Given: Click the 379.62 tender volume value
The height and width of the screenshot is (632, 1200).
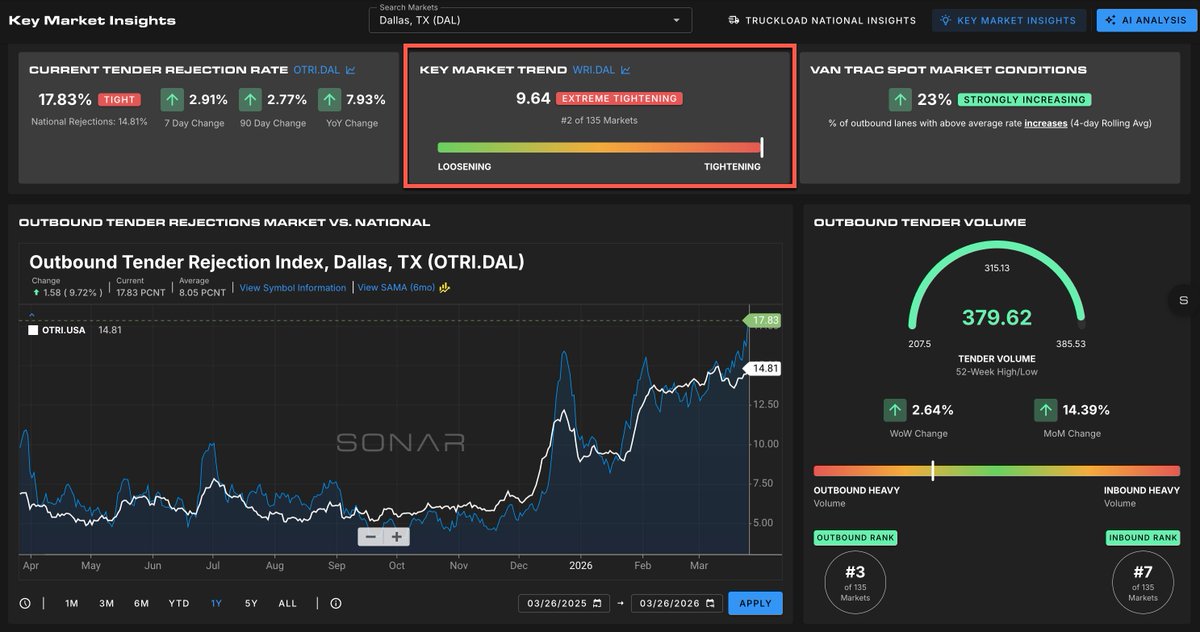Looking at the screenshot, I should pyautogui.click(x=995, y=318).
